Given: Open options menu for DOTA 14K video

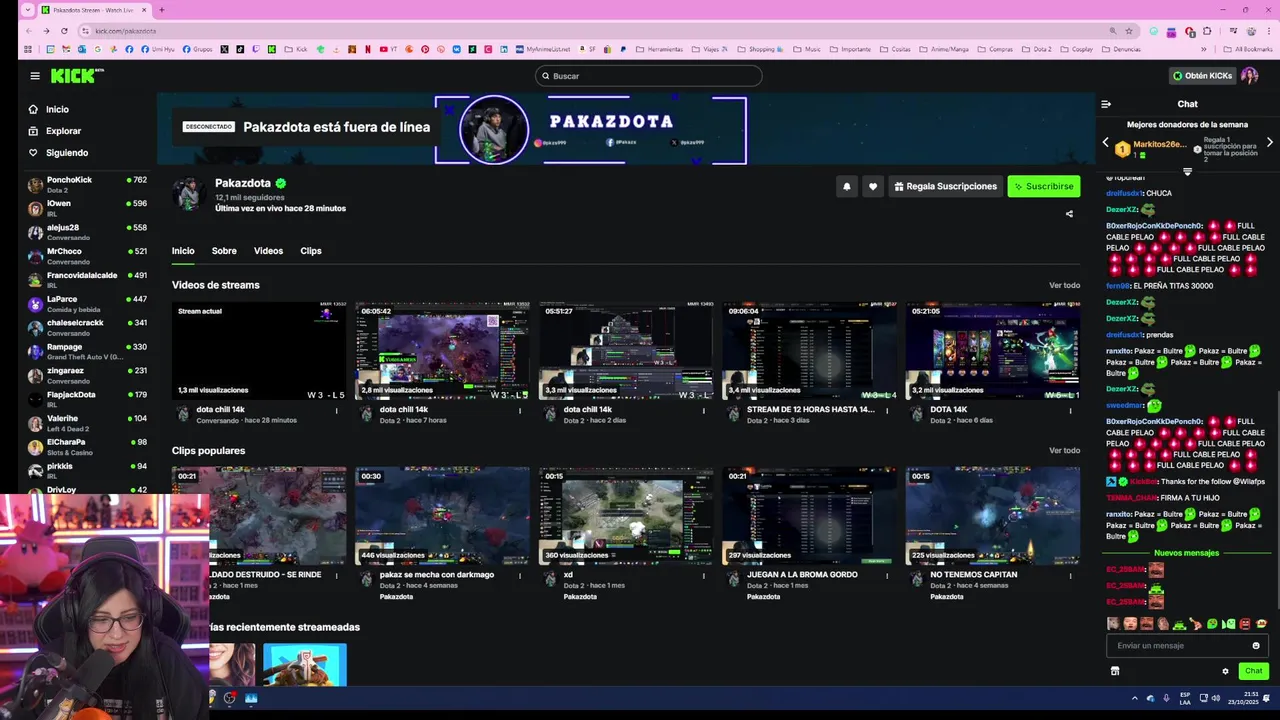Looking at the screenshot, I should 1070,410.
